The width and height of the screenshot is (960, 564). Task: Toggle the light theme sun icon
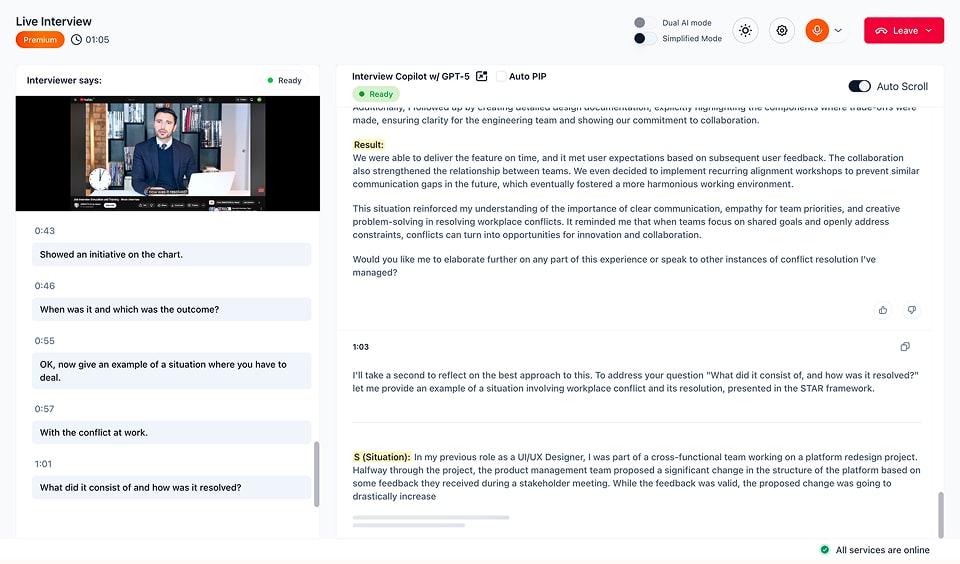(x=745, y=30)
